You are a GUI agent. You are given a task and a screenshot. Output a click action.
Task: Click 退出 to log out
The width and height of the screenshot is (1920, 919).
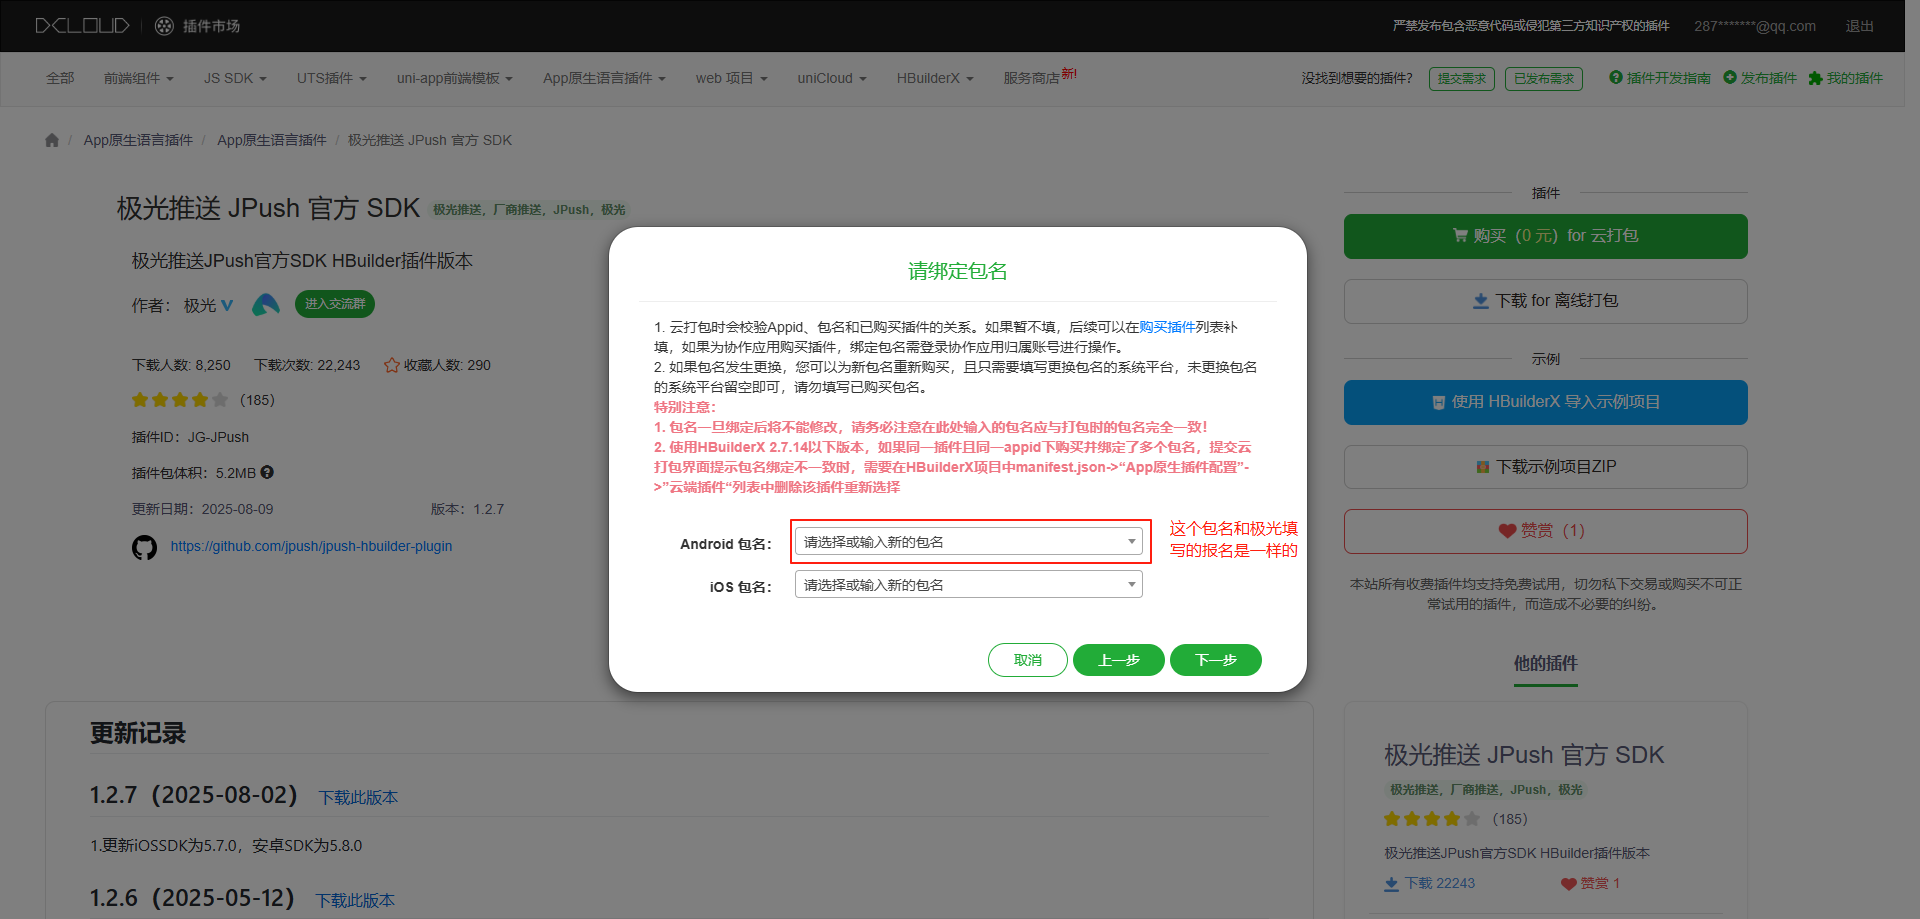click(1859, 26)
